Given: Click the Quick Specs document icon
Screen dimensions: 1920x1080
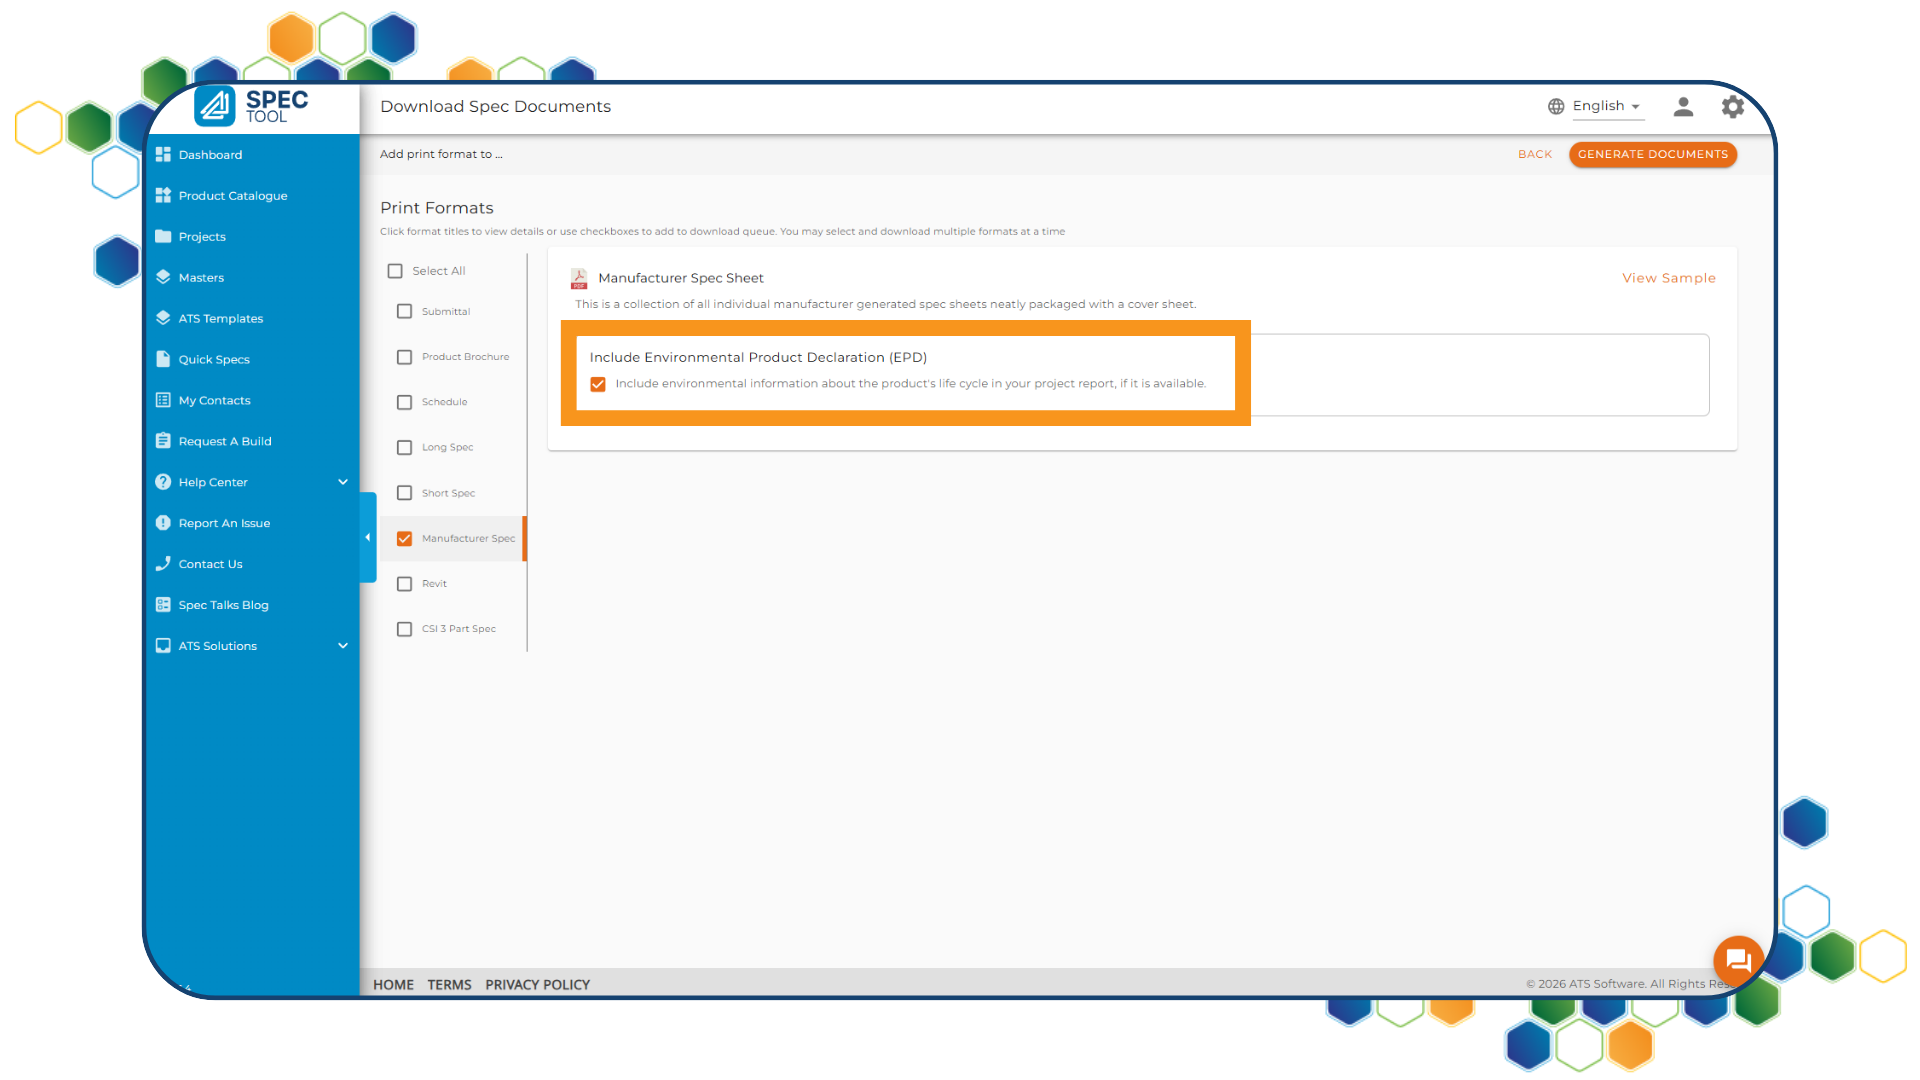Looking at the screenshot, I should (x=163, y=359).
